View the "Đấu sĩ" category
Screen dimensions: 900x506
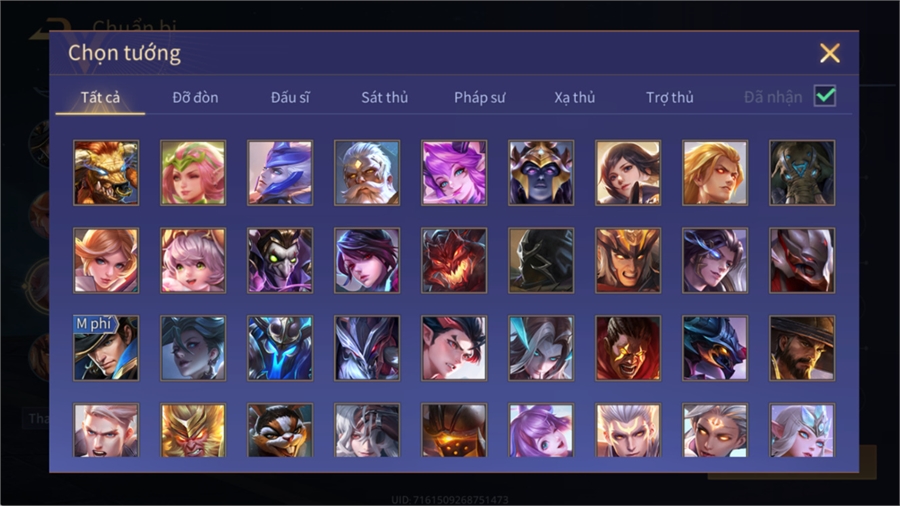click(x=290, y=98)
